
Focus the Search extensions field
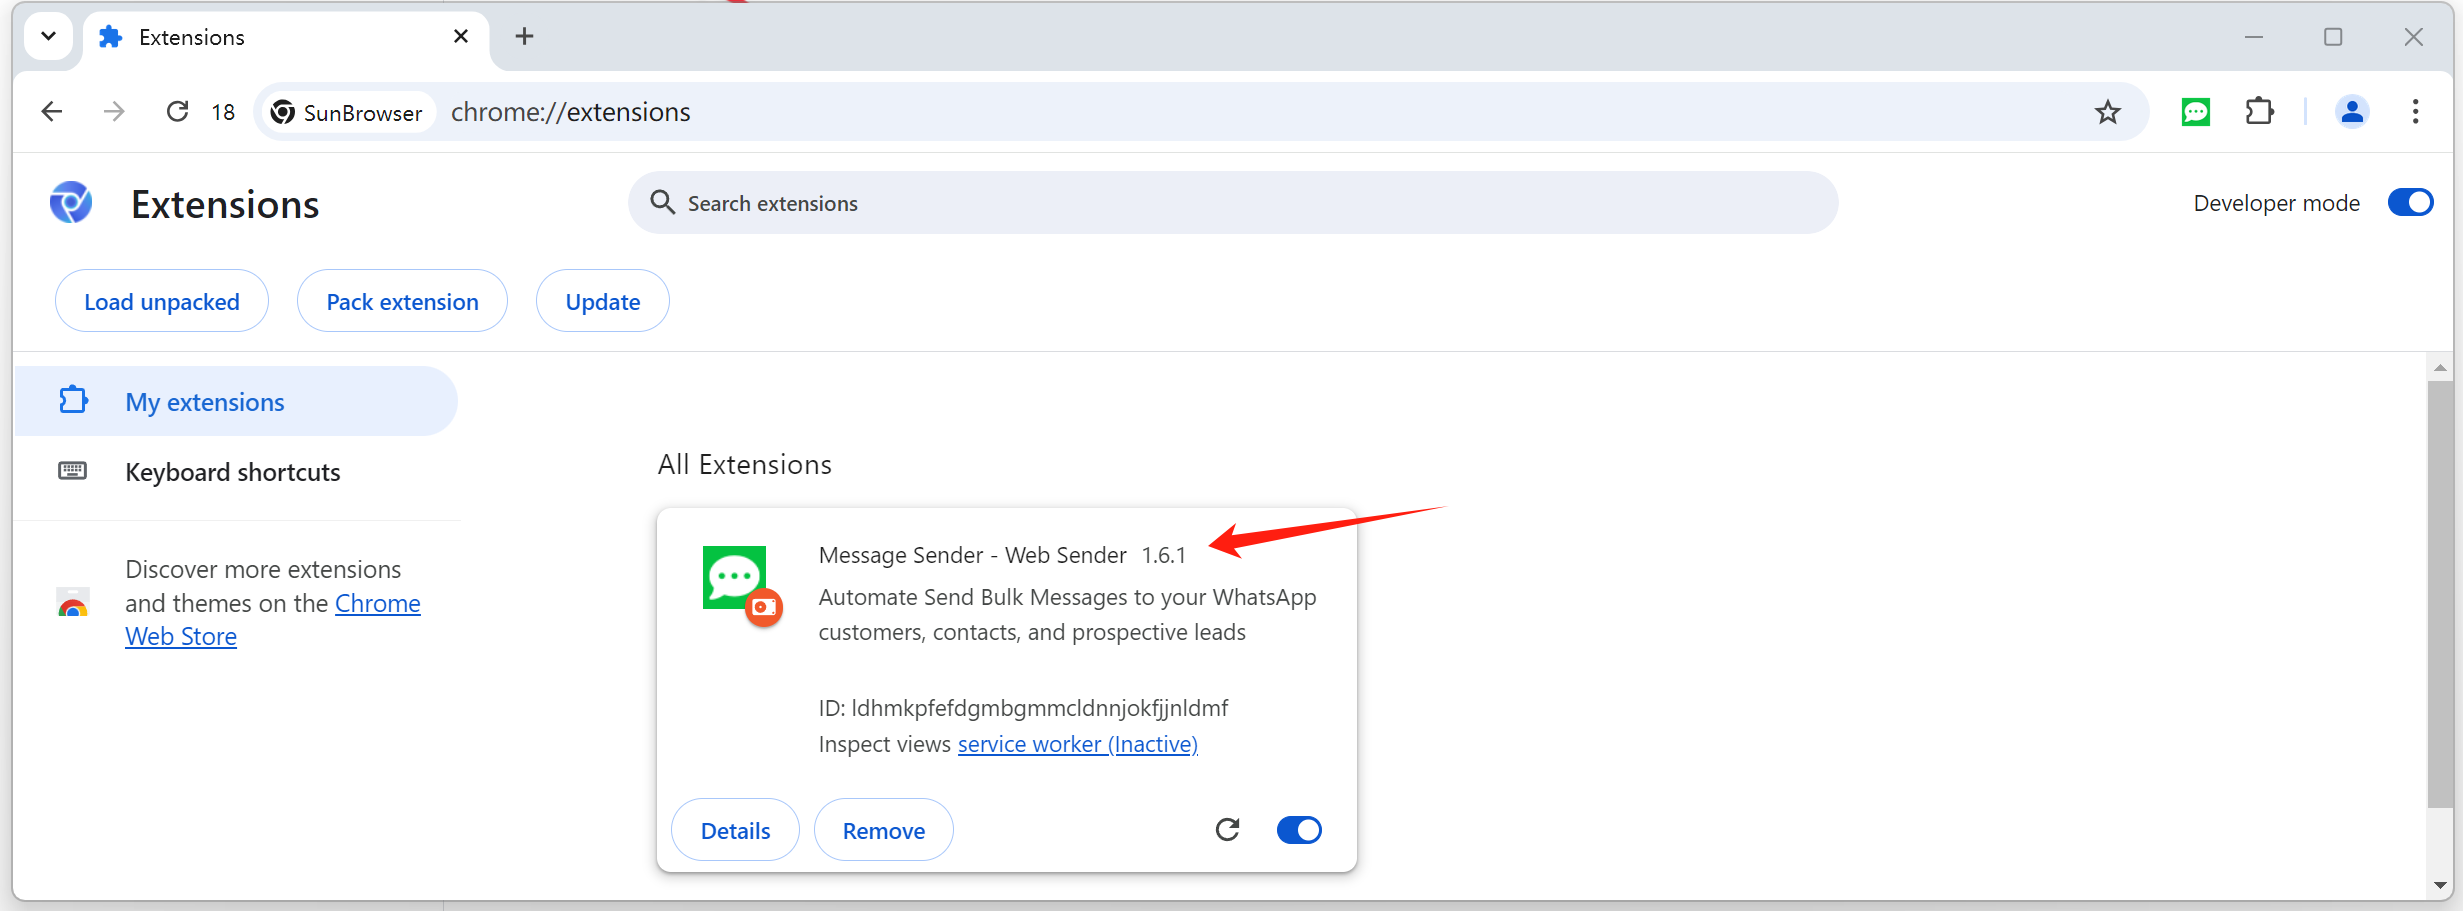[x=1230, y=203]
